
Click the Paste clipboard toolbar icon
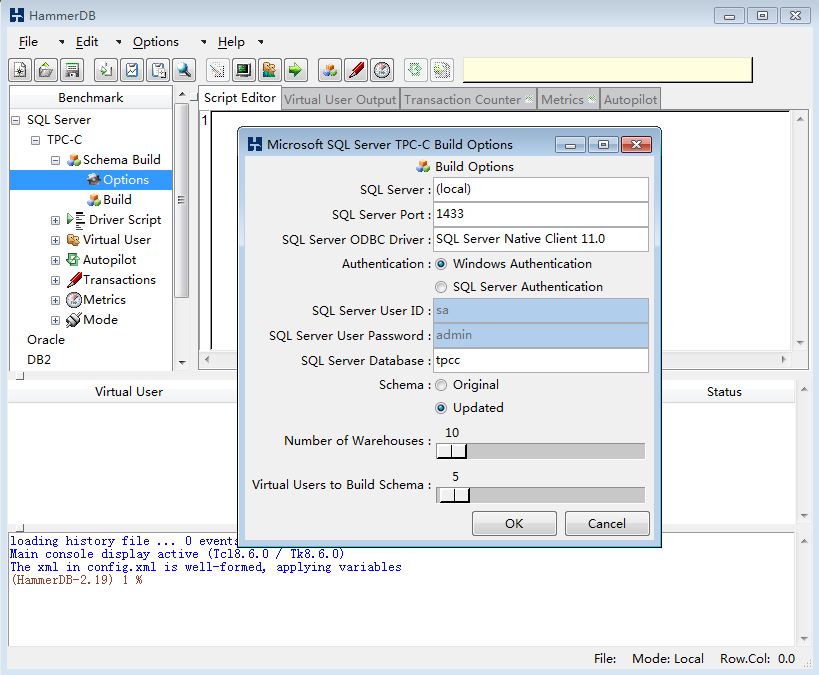pyautogui.click(x=158, y=69)
